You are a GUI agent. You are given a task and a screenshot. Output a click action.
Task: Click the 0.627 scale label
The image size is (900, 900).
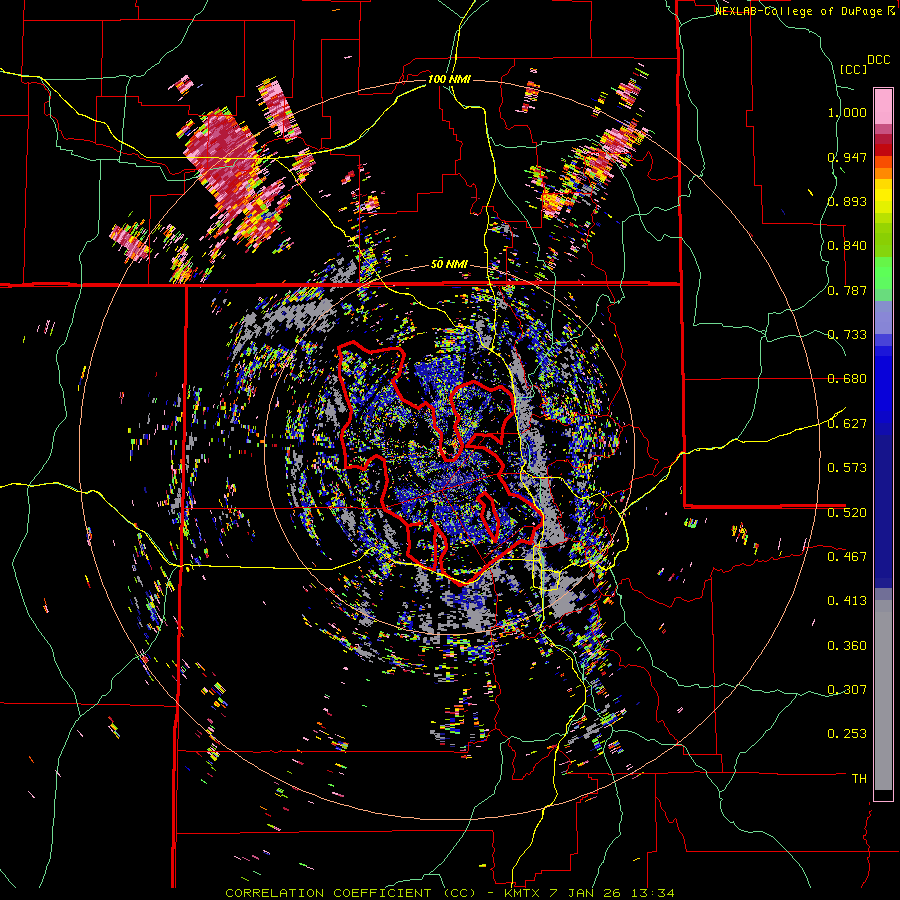click(847, 424)
